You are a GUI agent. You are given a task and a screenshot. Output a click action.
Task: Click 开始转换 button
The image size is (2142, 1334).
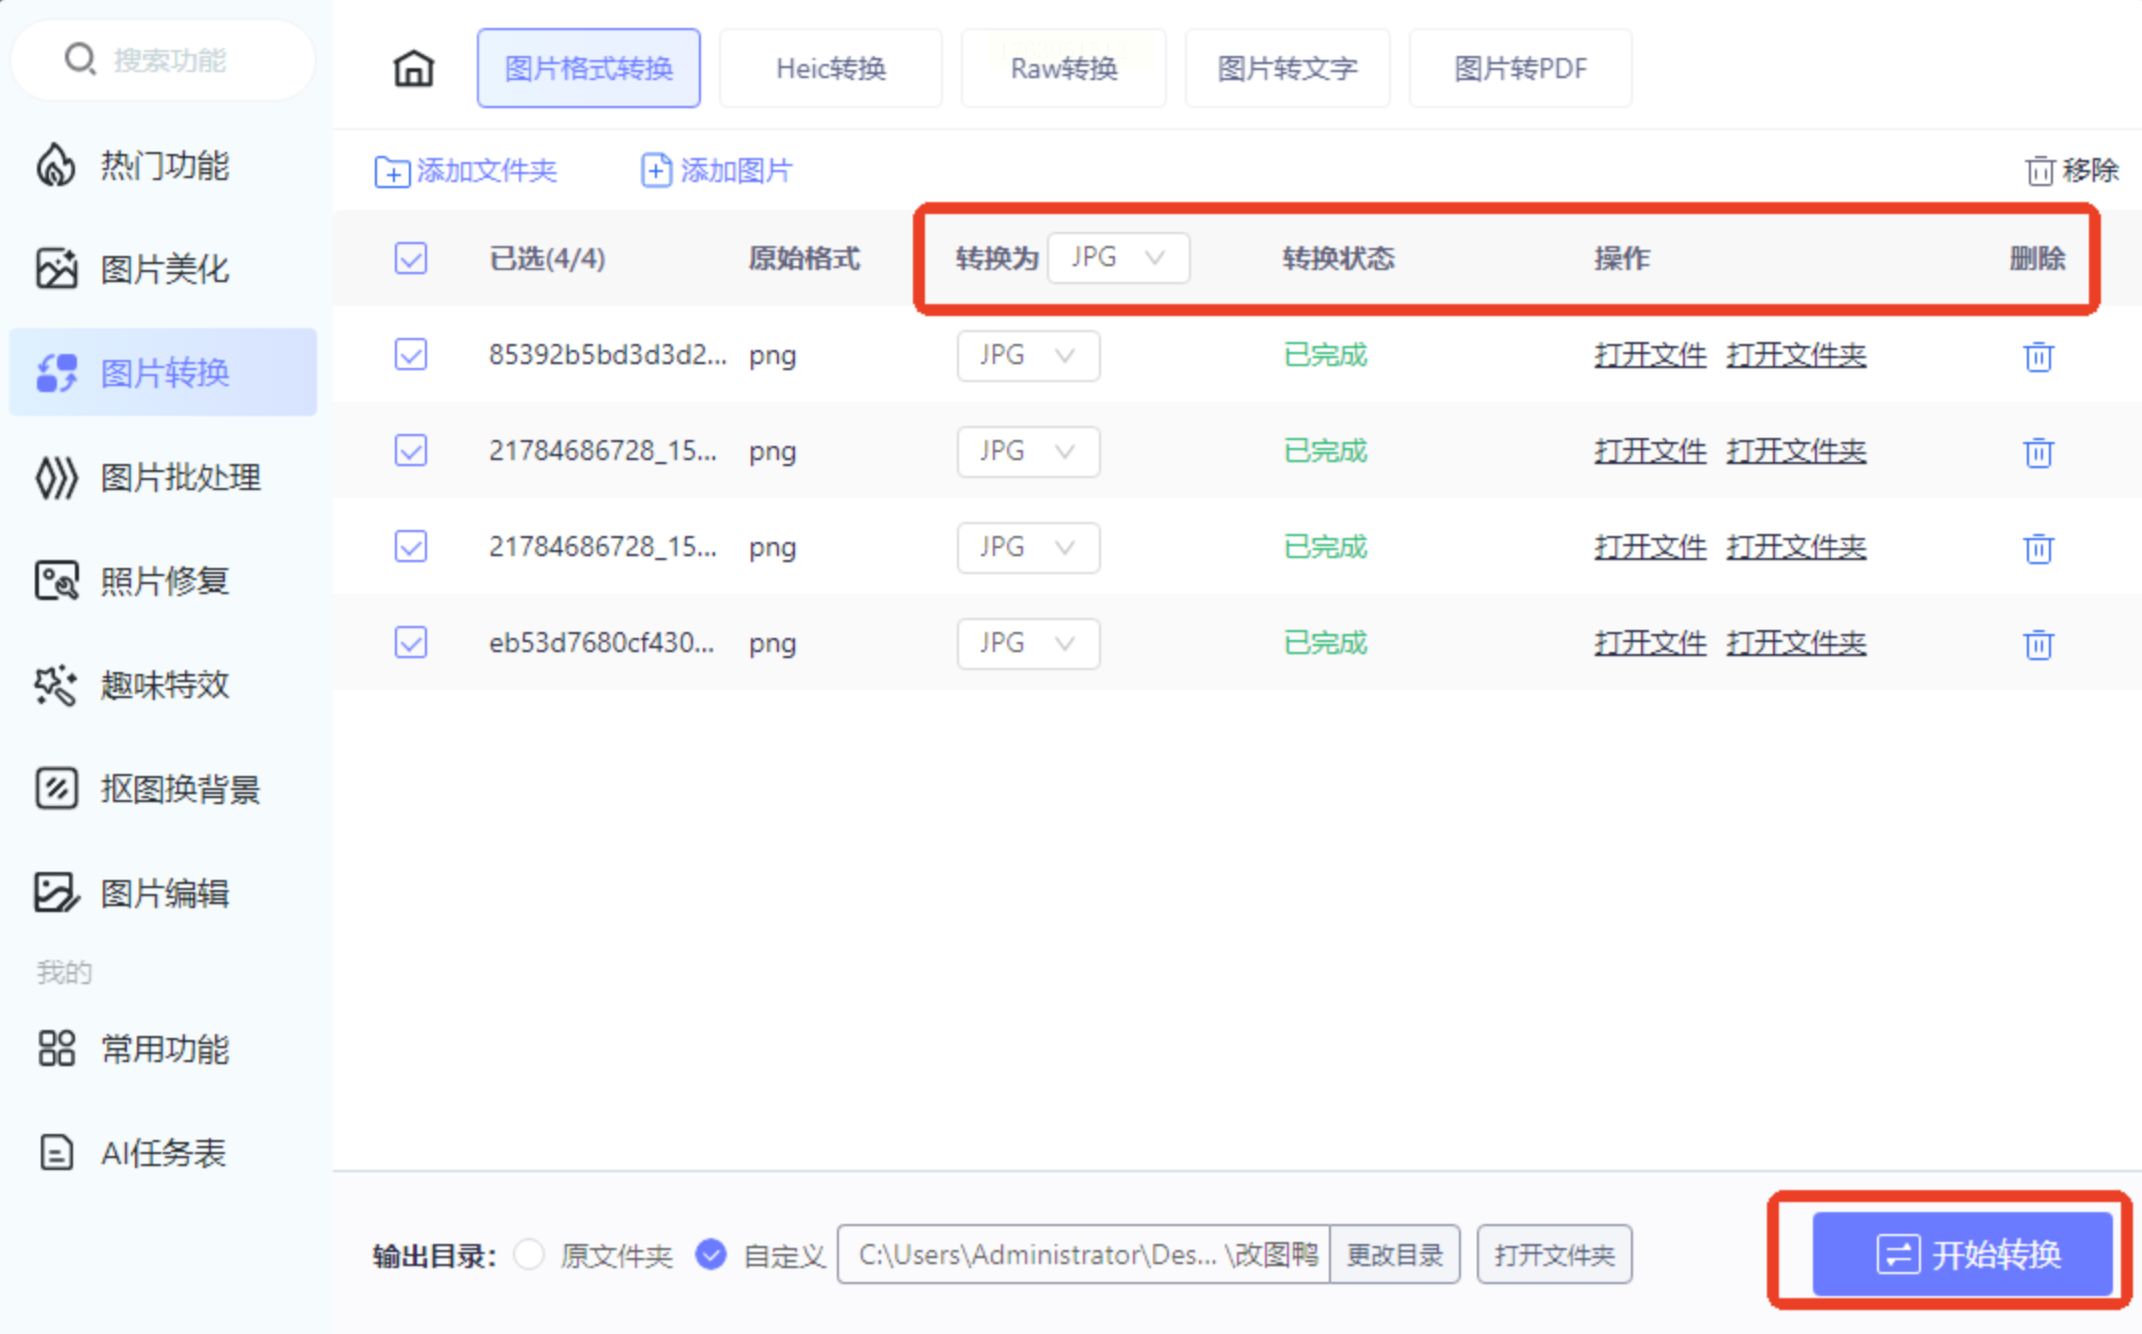pos(1962,1253)
